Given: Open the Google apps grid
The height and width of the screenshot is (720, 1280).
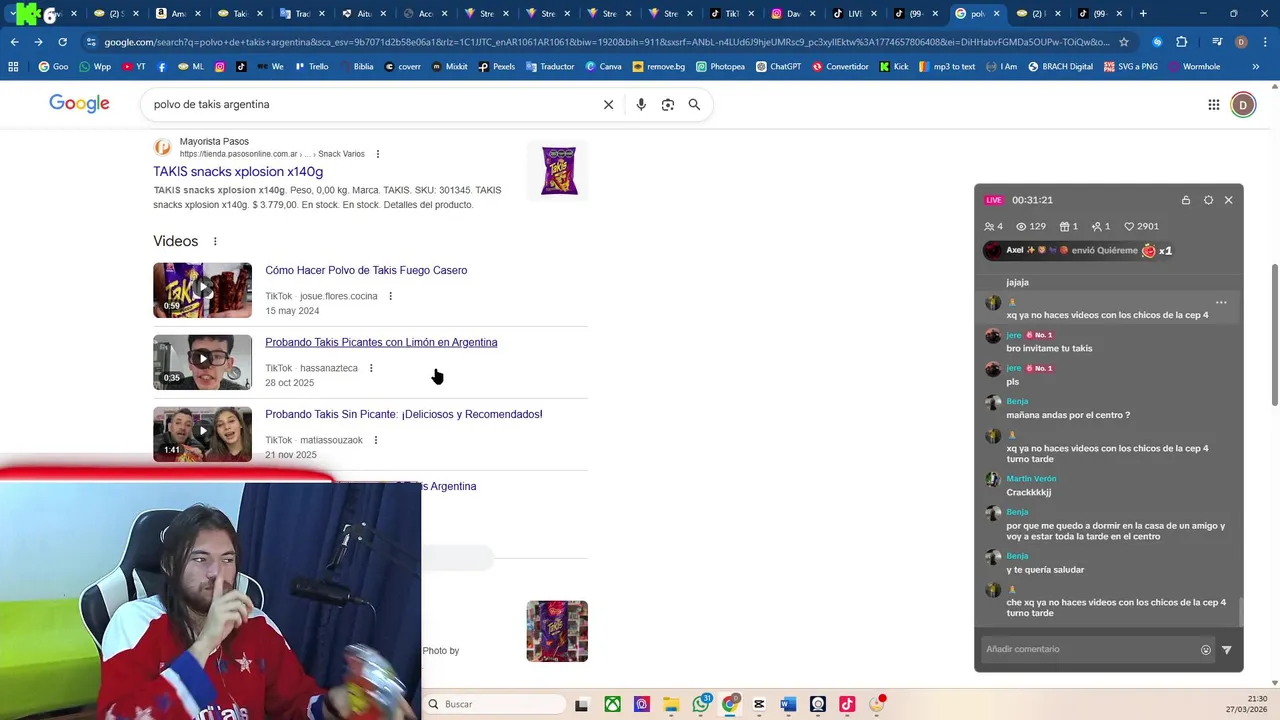Looking at the screenshot, I should [x=1213, y=104].
